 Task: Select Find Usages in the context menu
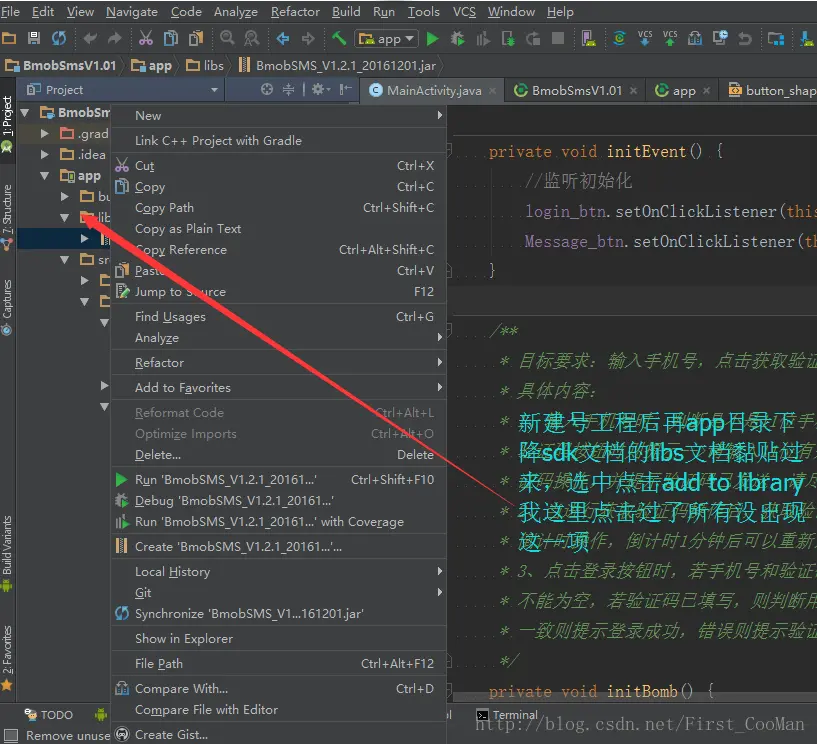pos(170,317)
